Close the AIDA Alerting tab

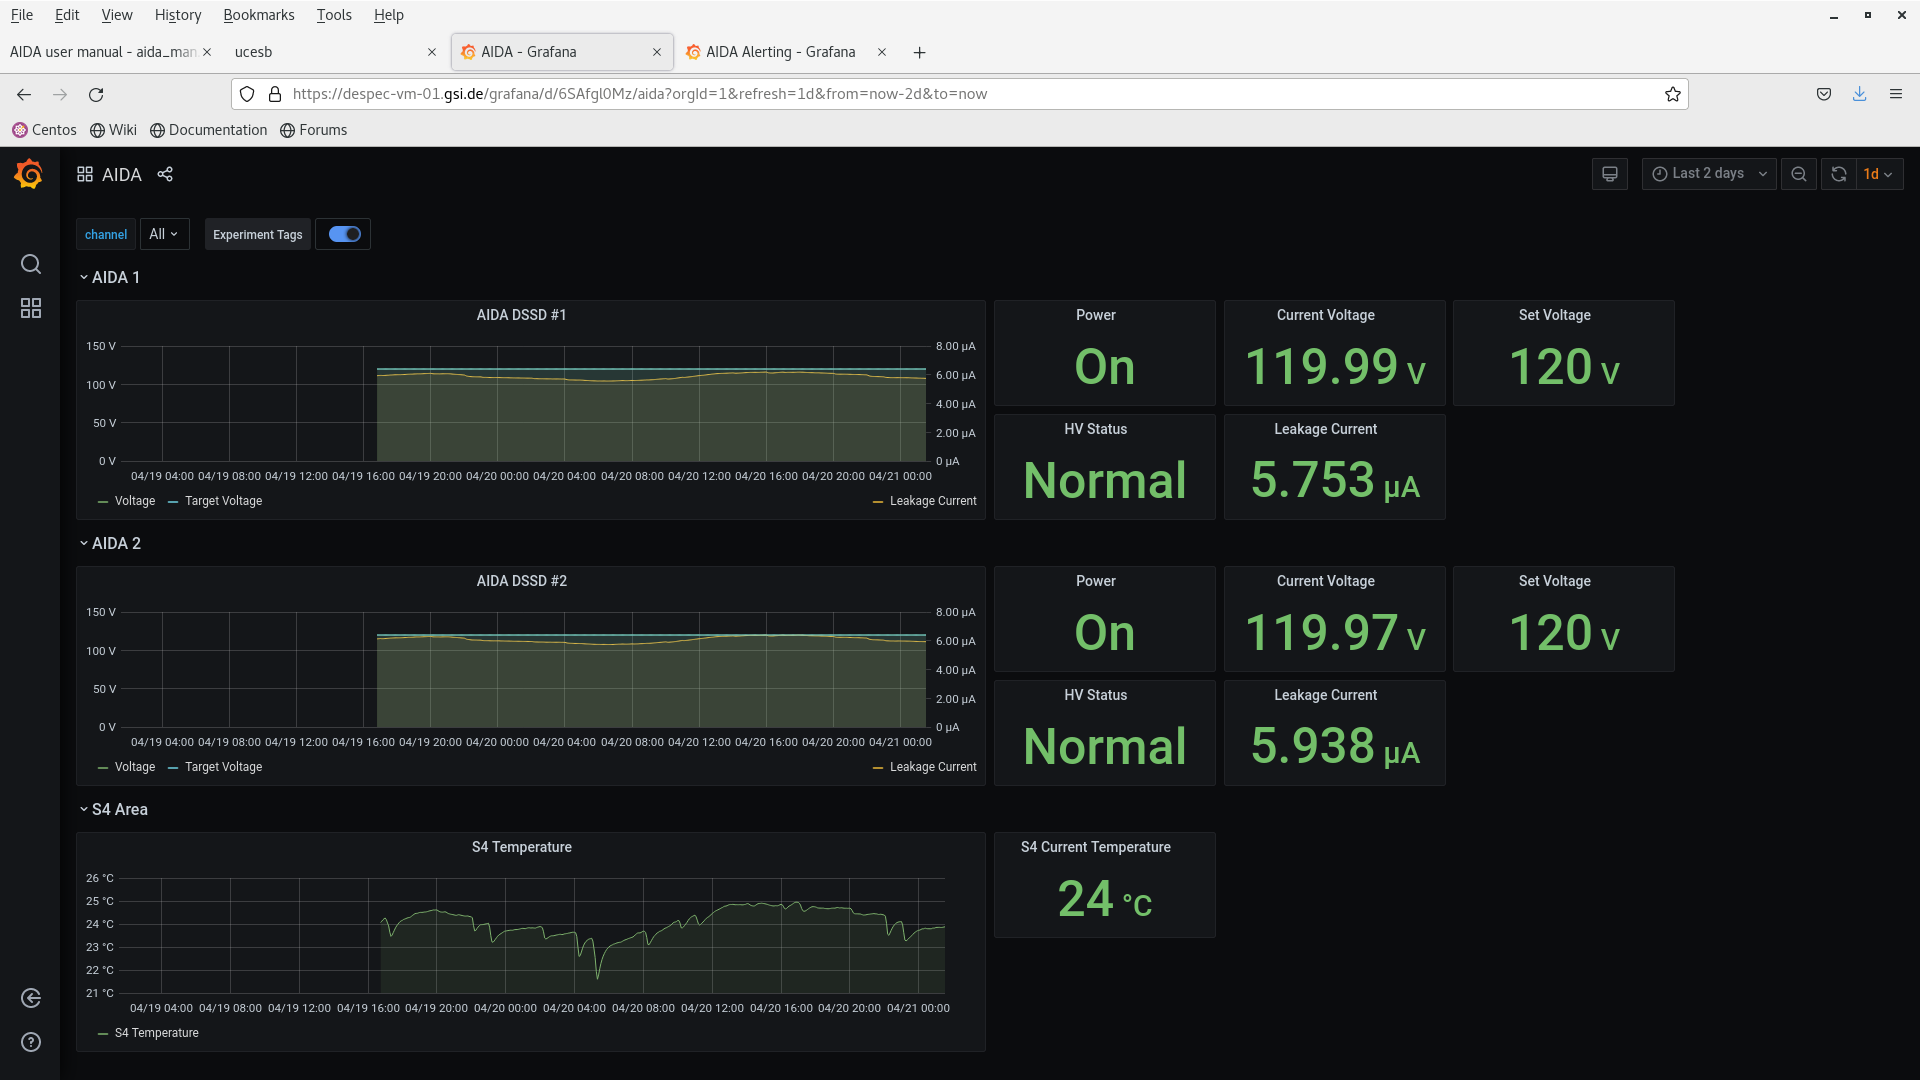pyautogui.click(x=882, y=52)
